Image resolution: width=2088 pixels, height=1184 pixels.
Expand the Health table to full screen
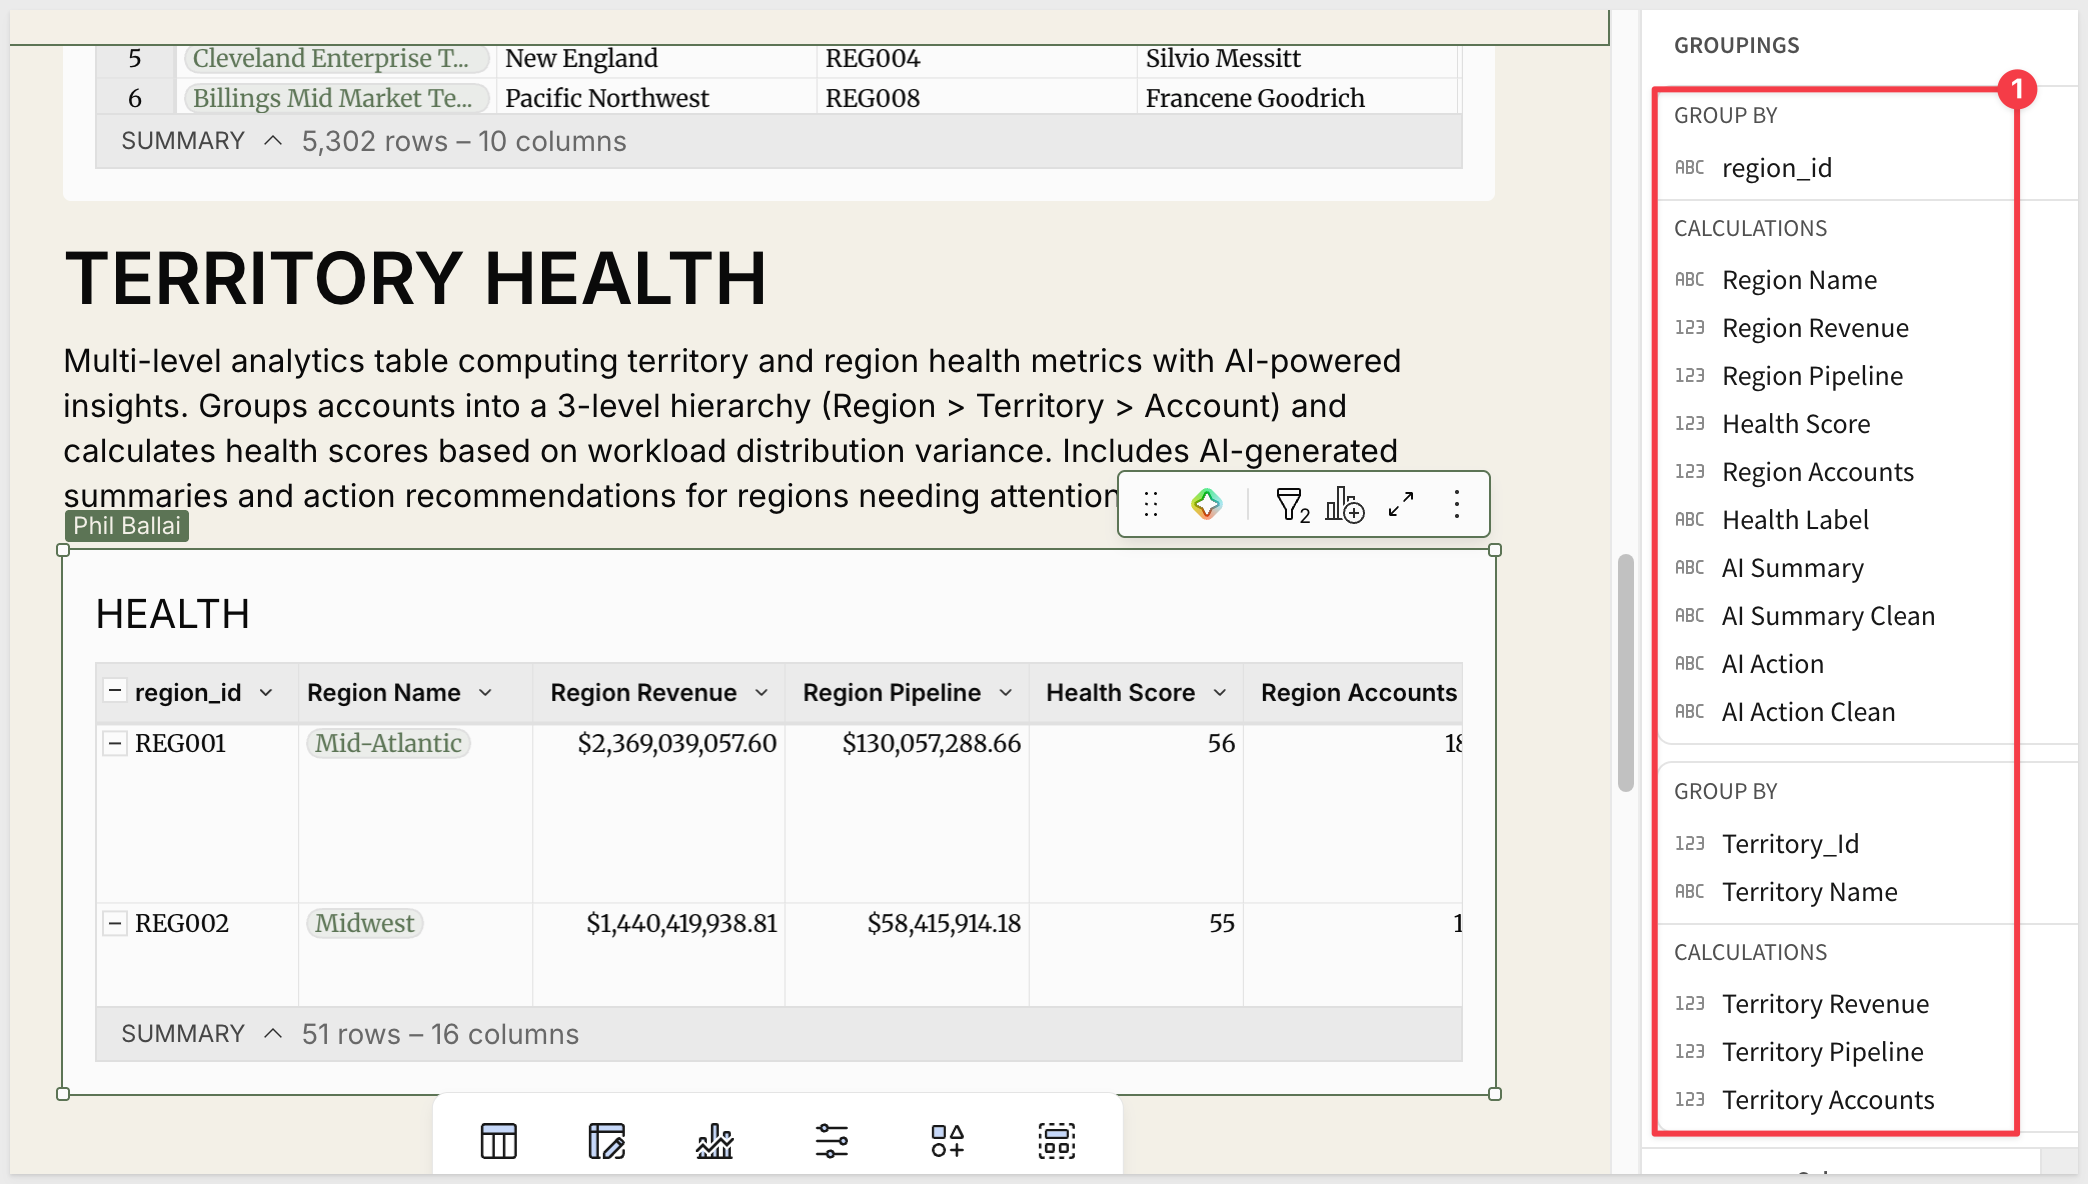coord(1401,504)
